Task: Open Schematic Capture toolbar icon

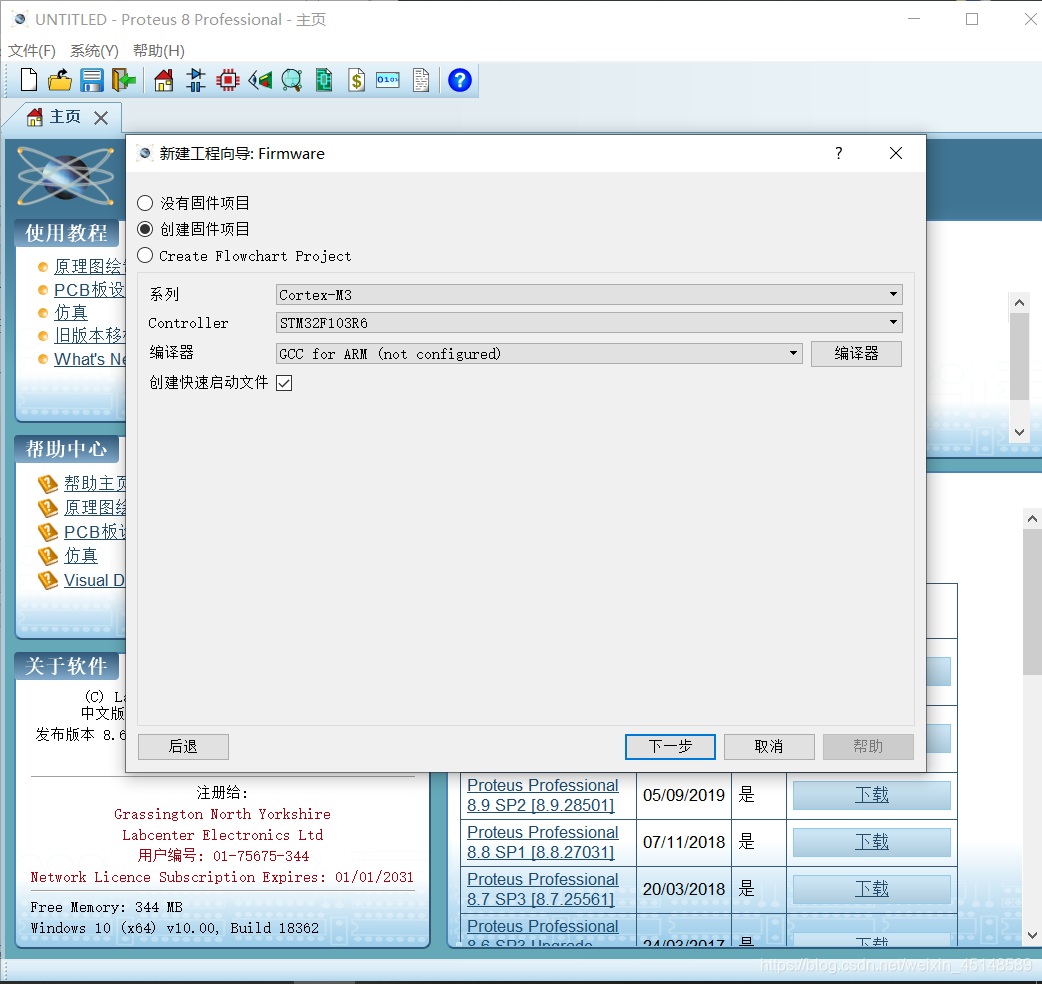Action: [x=195, y=80]
